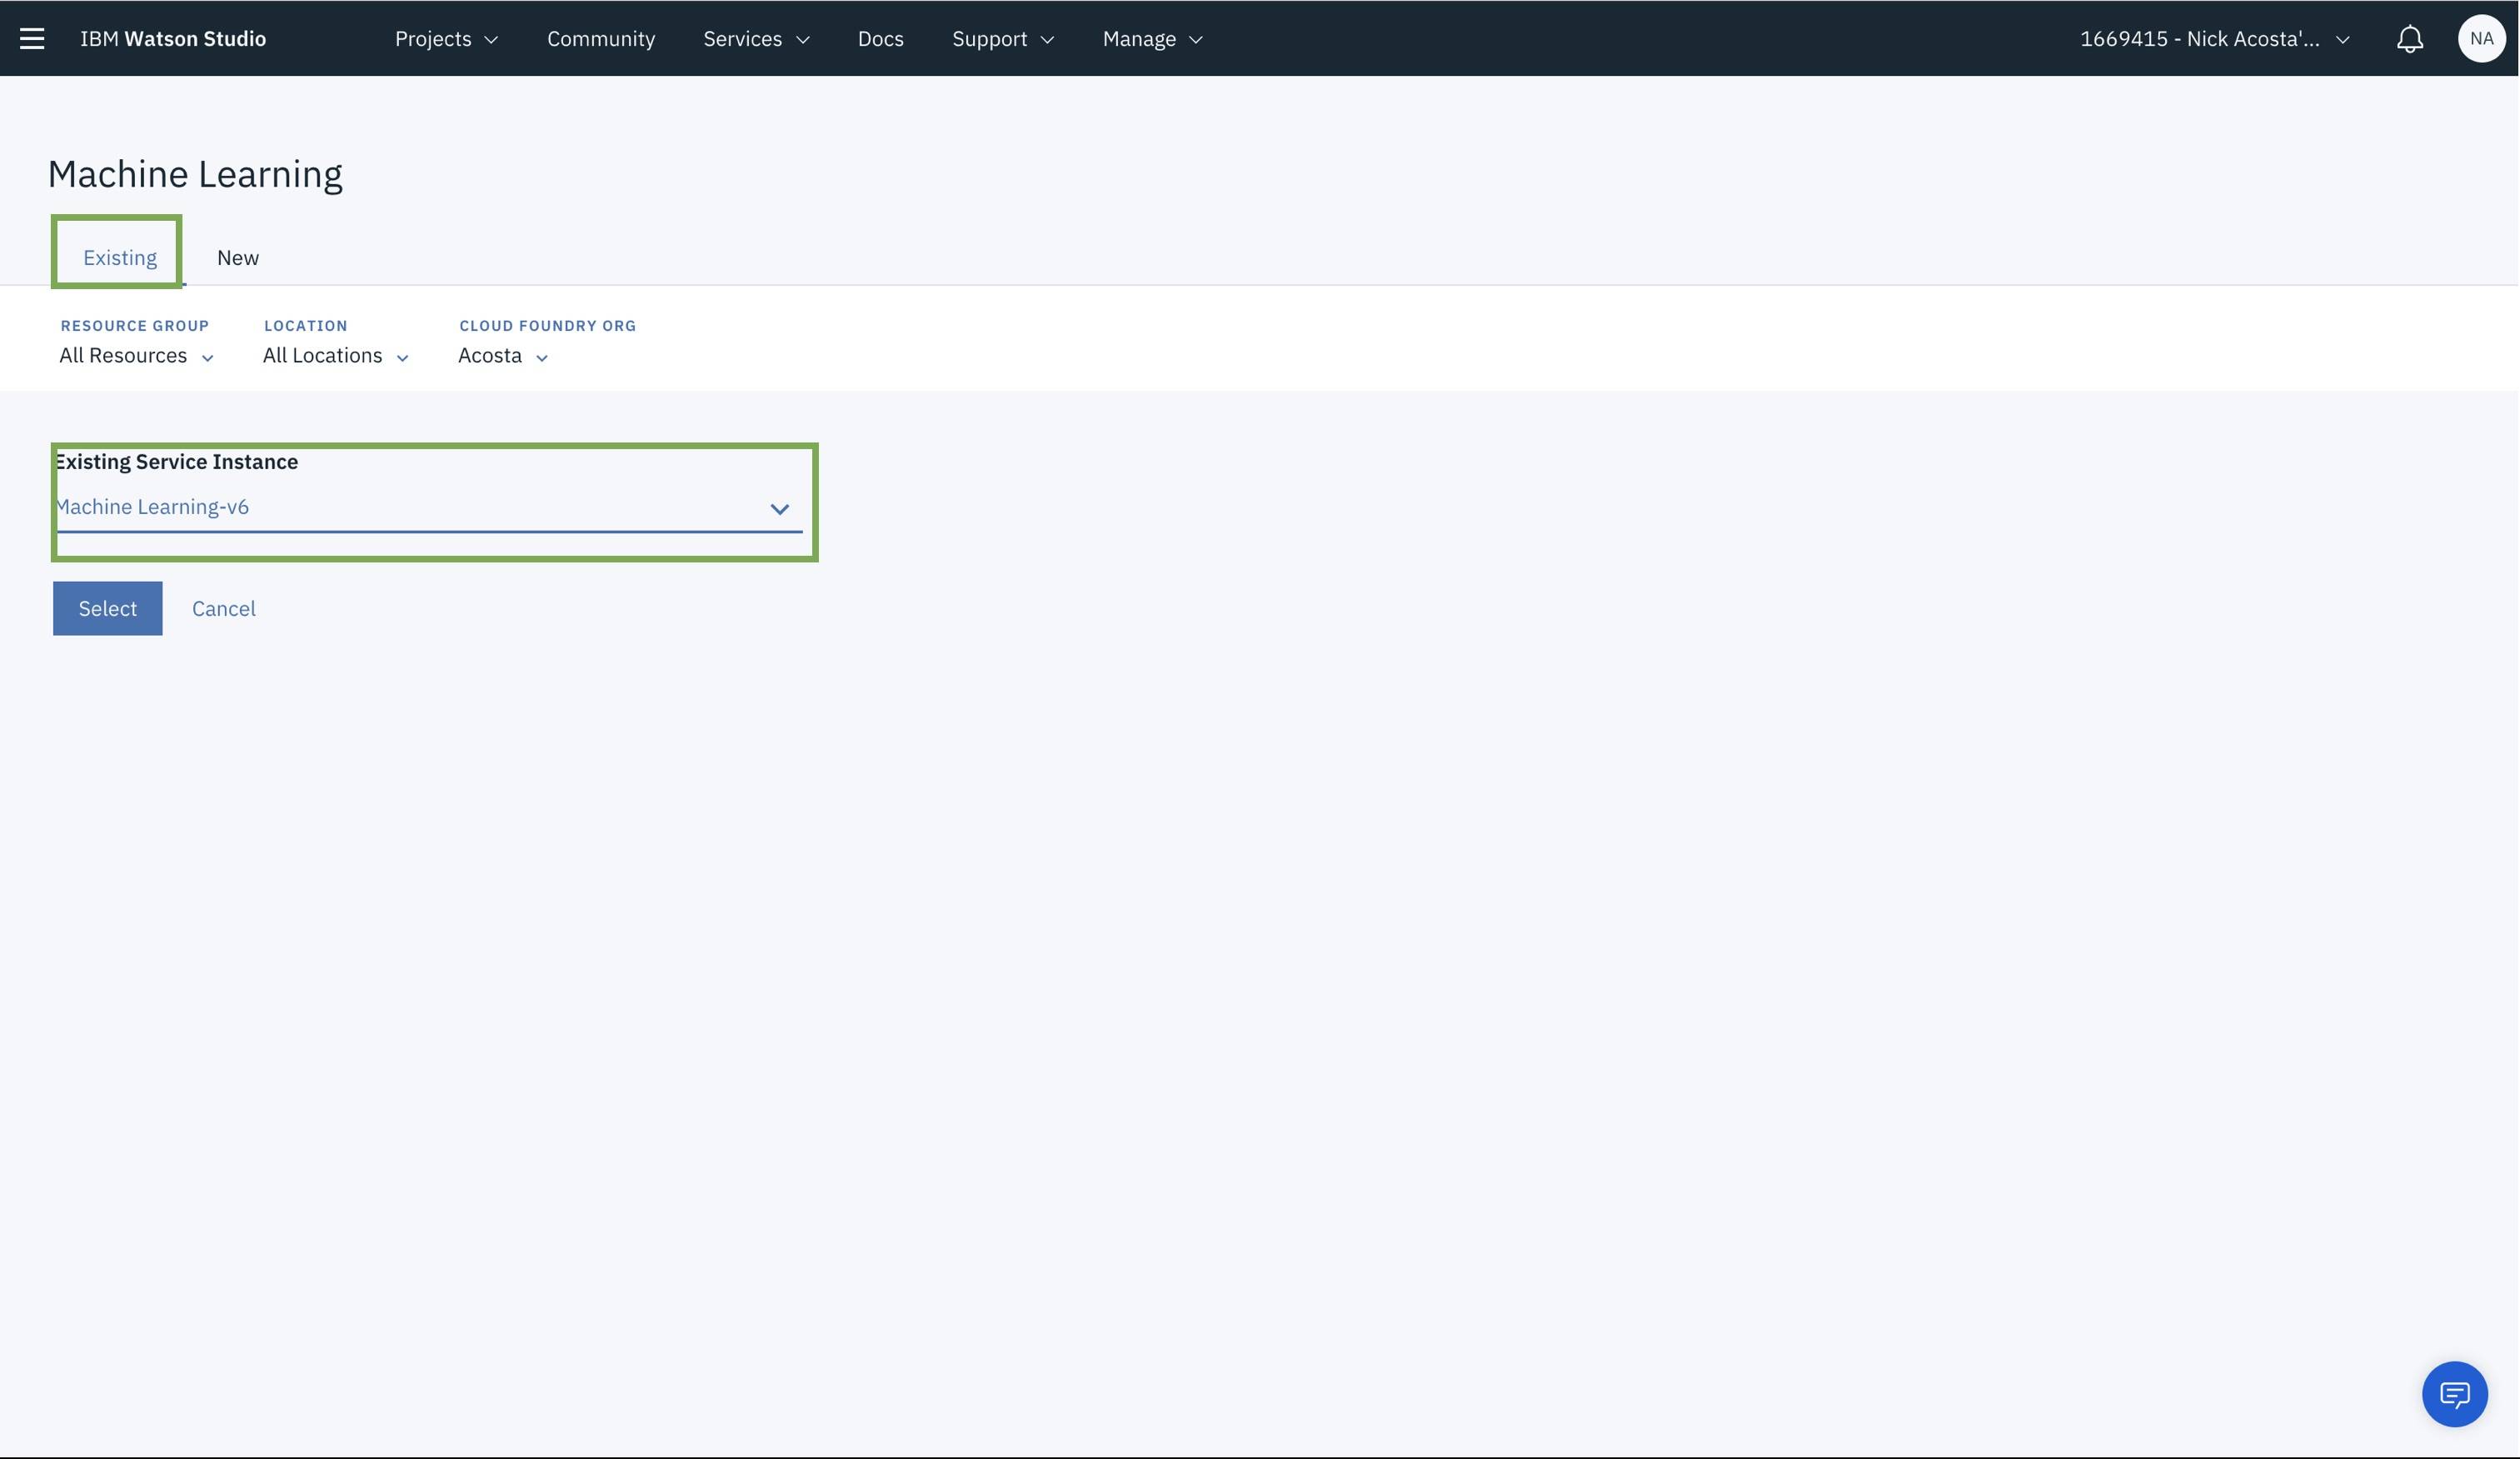Click the Select button
The image size is (2520, 1459).
[x=108, y=608]
